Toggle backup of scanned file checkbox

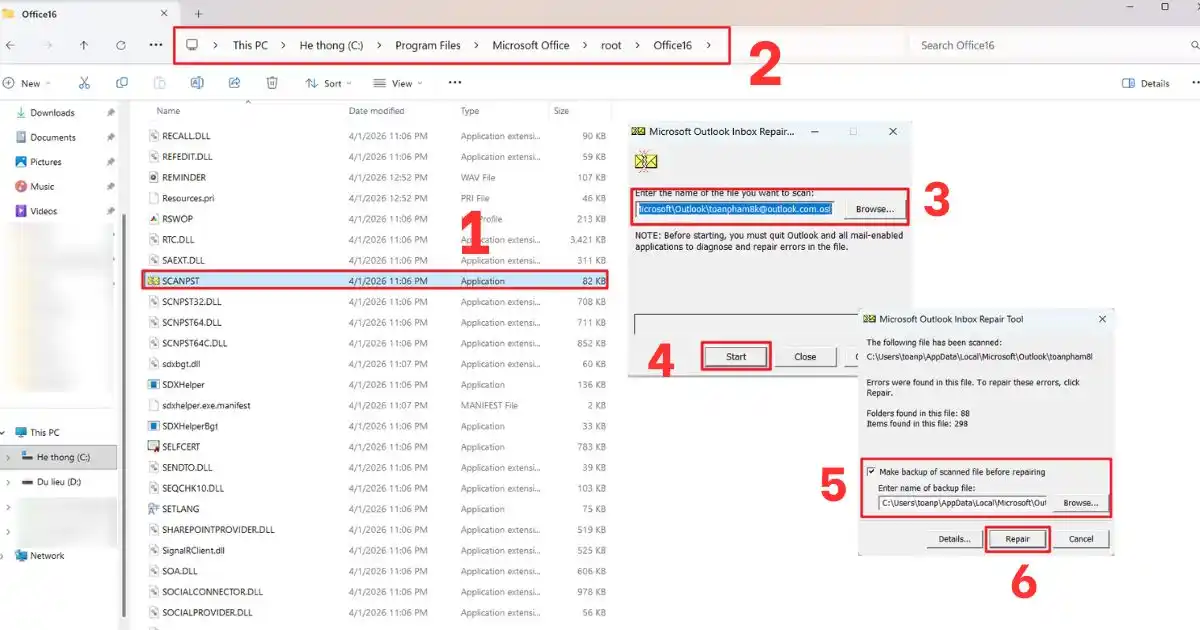click(870, 472)
